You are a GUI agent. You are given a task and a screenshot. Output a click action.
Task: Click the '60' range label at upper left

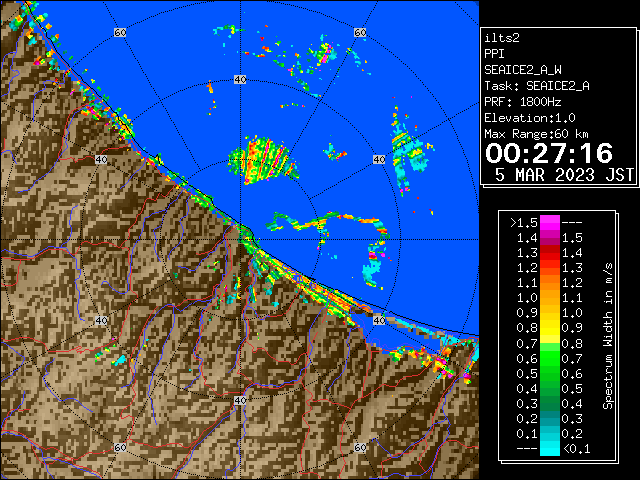tap(120, 32)
